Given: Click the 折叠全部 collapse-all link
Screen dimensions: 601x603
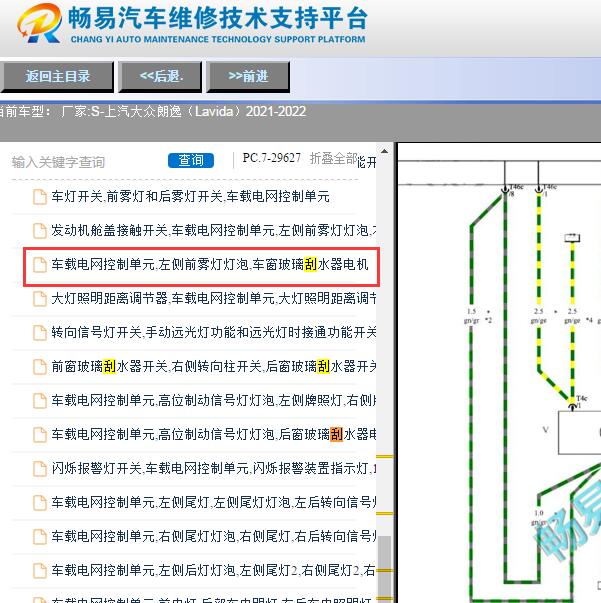Looking at the screenshot, I should 333,158.
